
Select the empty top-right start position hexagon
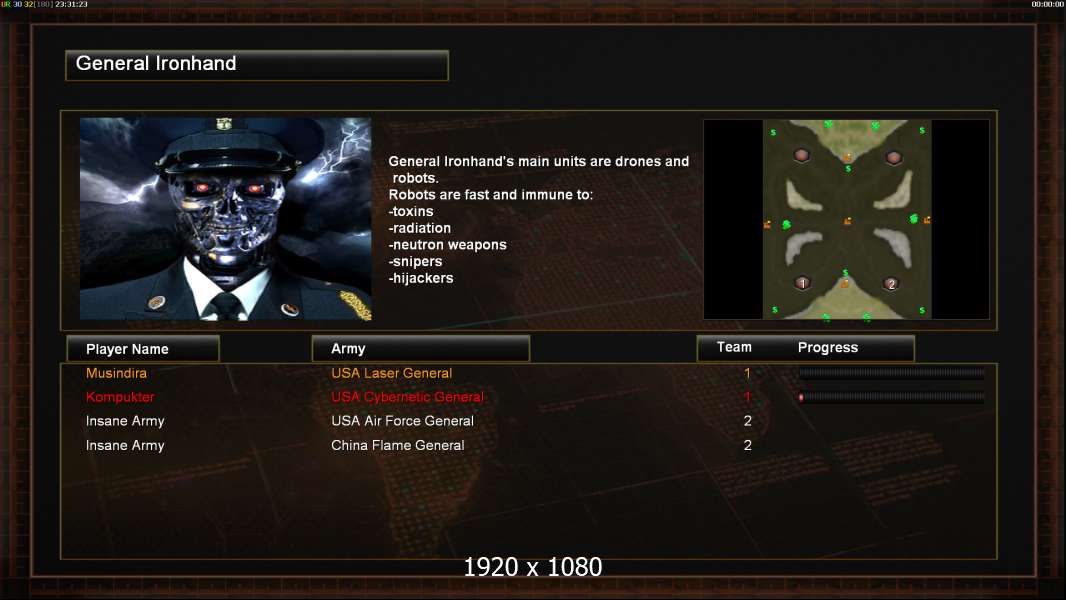[x=893, y=158]
